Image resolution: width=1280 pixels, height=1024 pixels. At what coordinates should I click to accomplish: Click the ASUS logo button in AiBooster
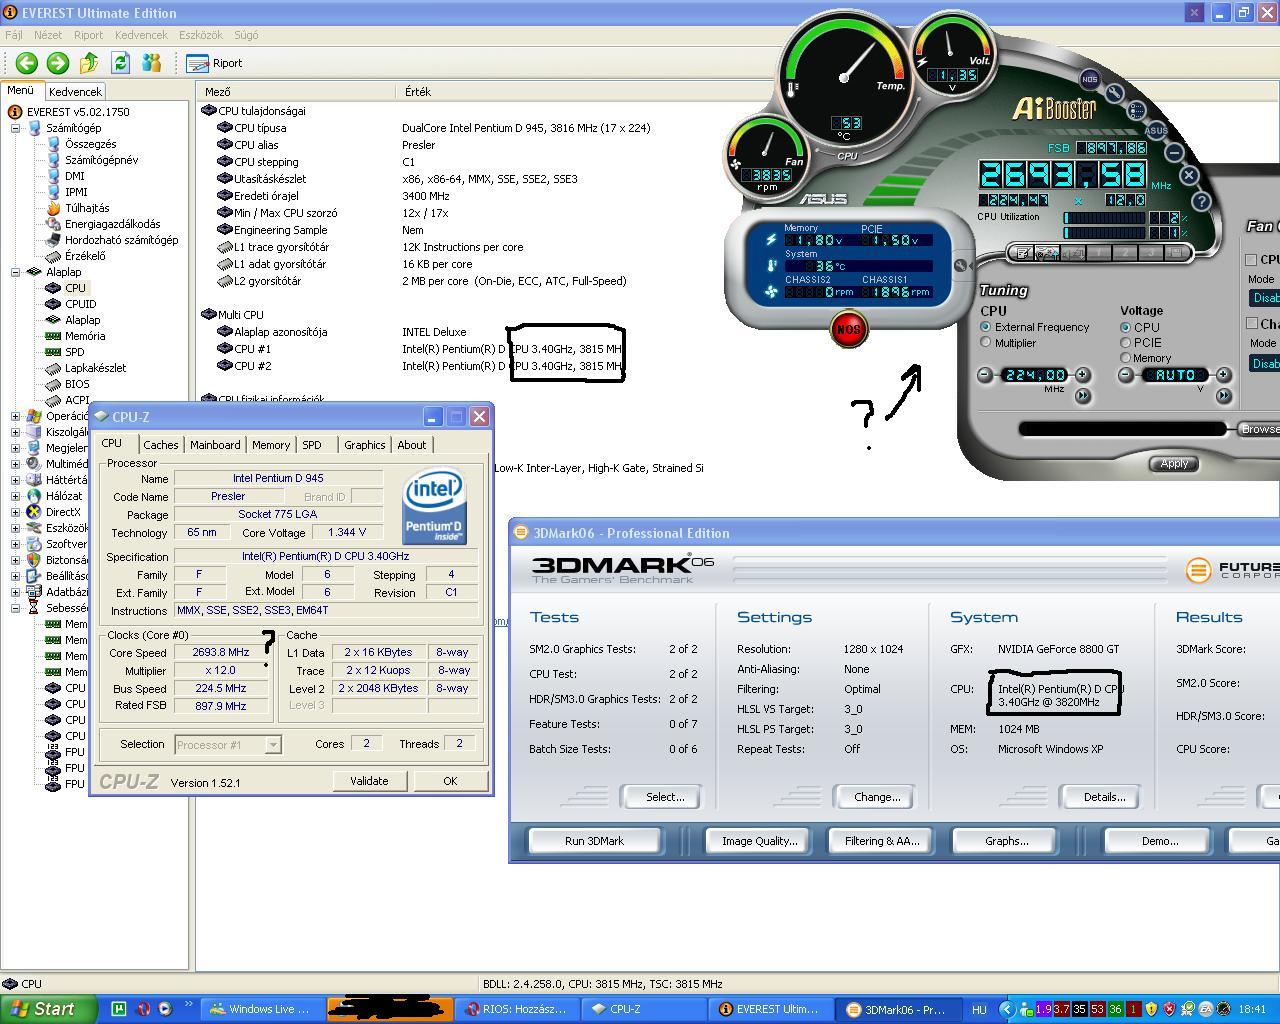coord(1157,130)
